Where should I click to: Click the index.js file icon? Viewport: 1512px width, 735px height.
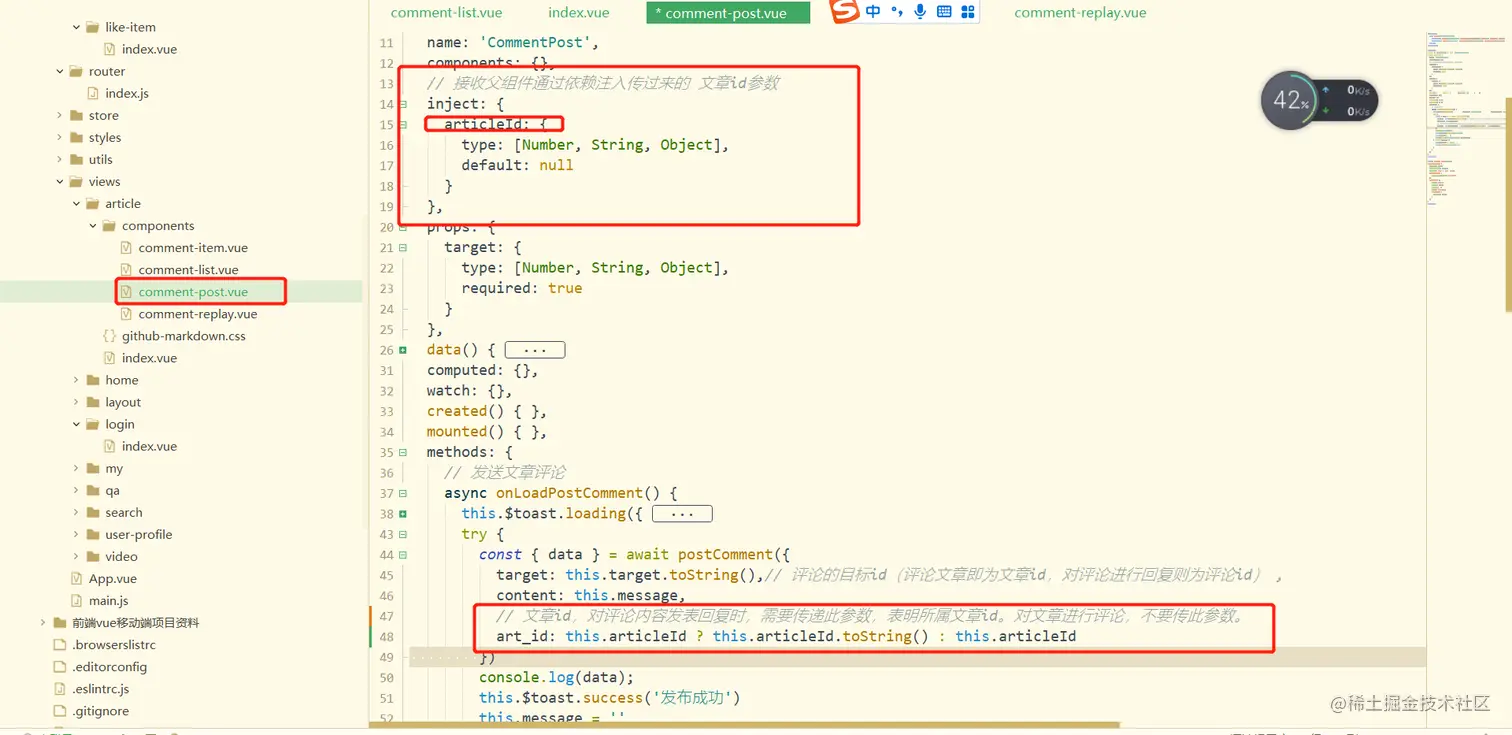(94, 93)
